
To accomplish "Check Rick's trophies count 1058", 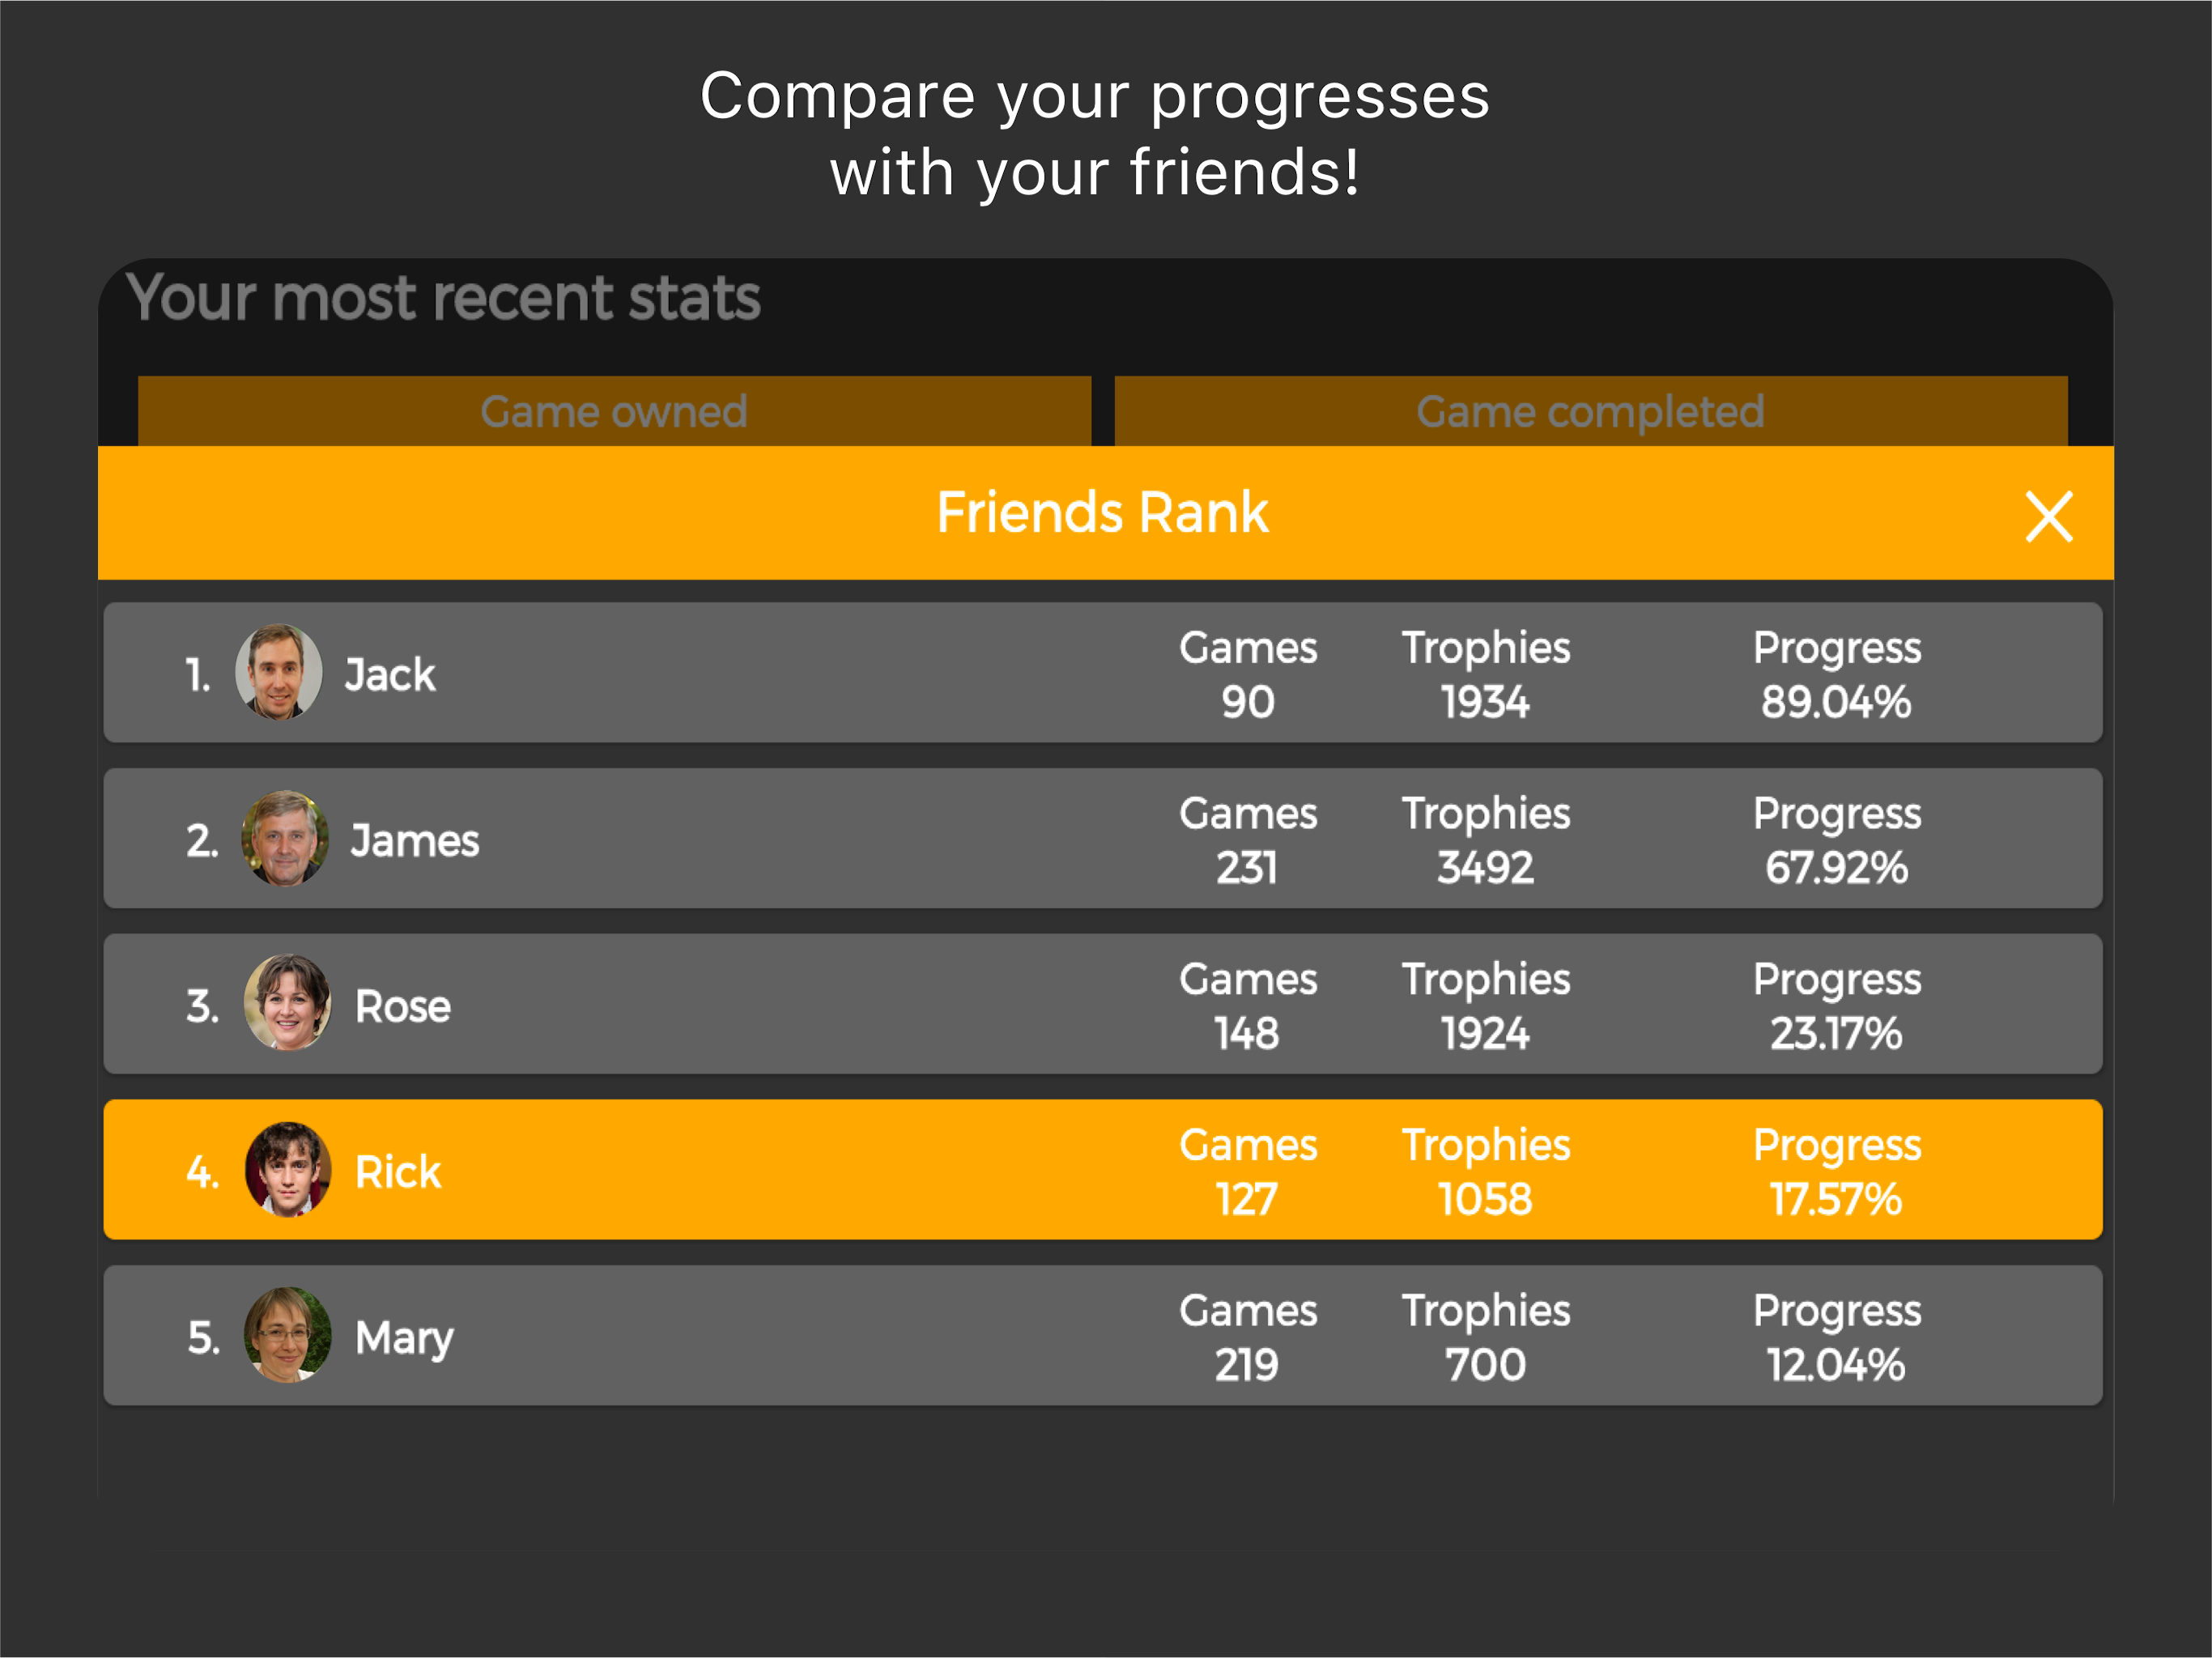I will (x=1485, y=1199).
